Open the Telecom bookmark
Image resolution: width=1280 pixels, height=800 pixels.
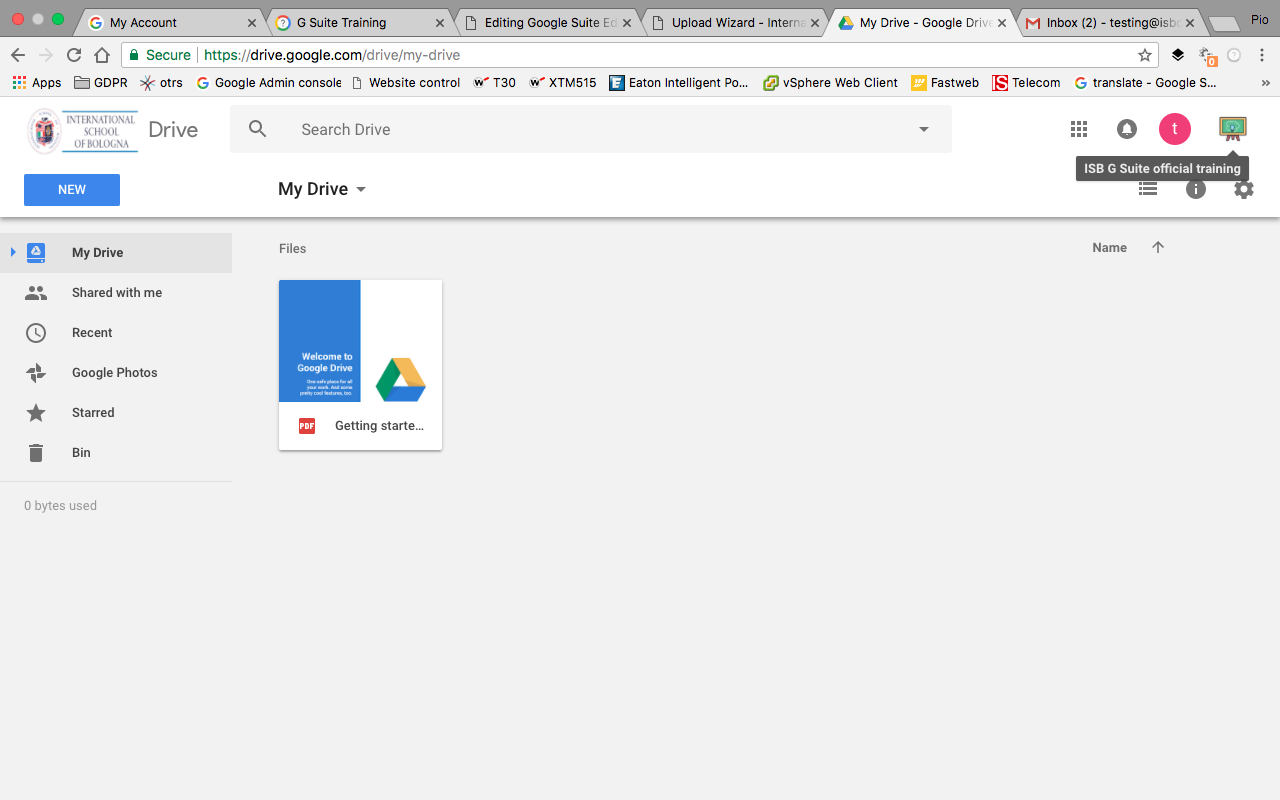(1026, 83)
